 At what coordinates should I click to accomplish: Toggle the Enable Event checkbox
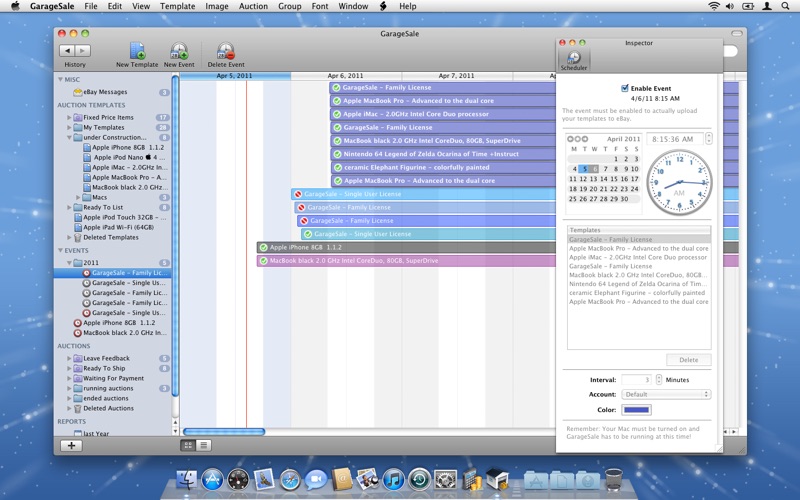click(x=625, y=88)
